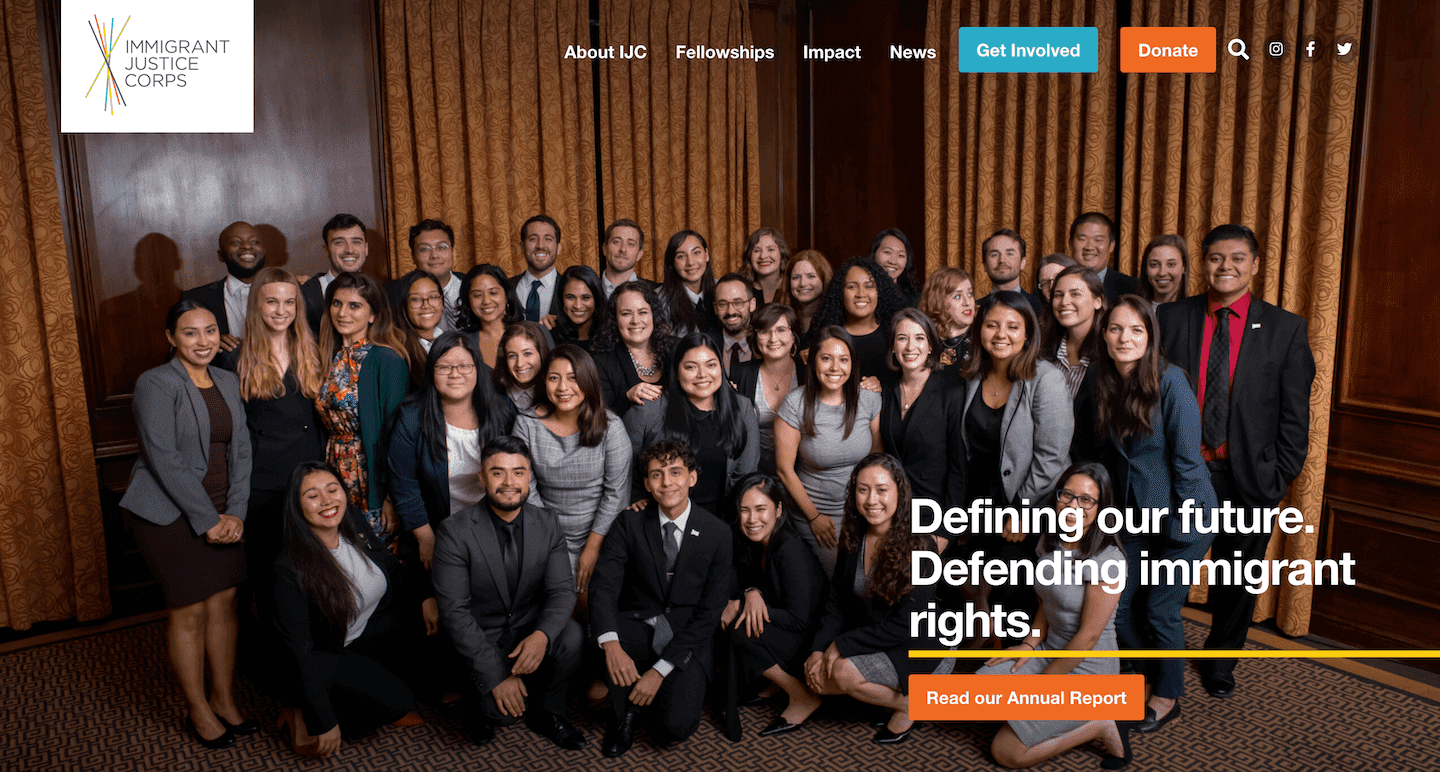Click the Immigrant Justice Corps logo text
This screenshot has height=772, width=1440.
(176, 64)
